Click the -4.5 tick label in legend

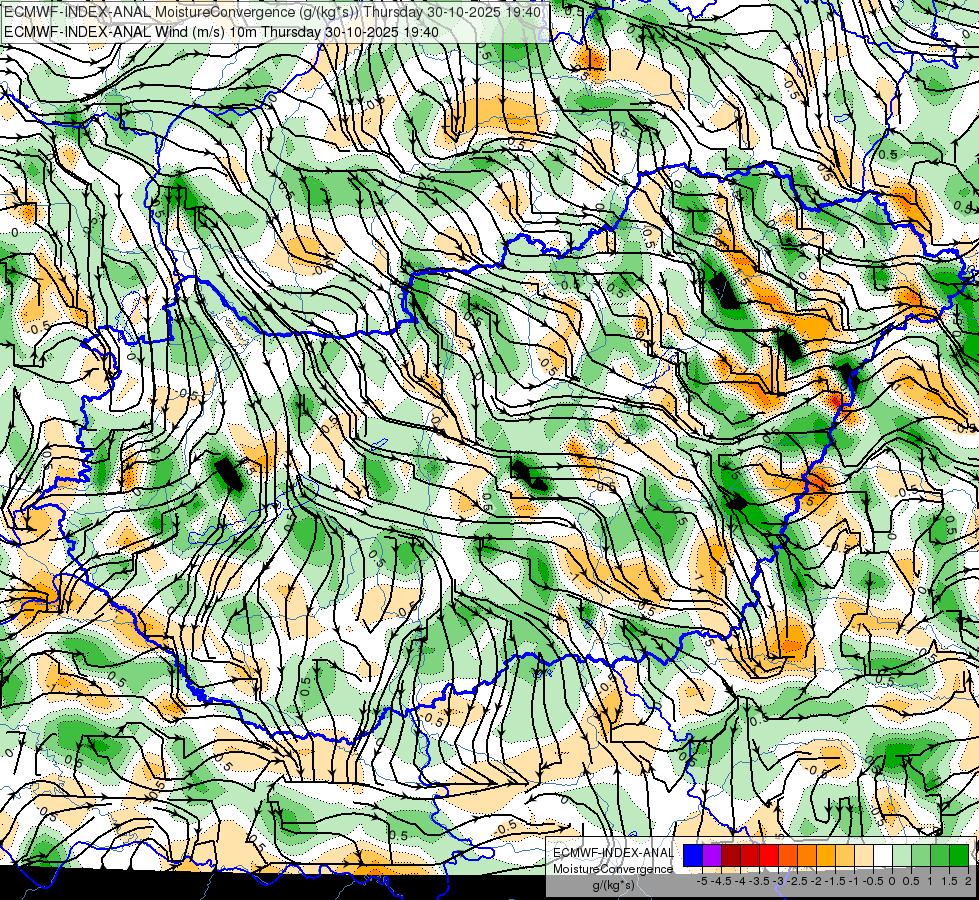point(721,881)
